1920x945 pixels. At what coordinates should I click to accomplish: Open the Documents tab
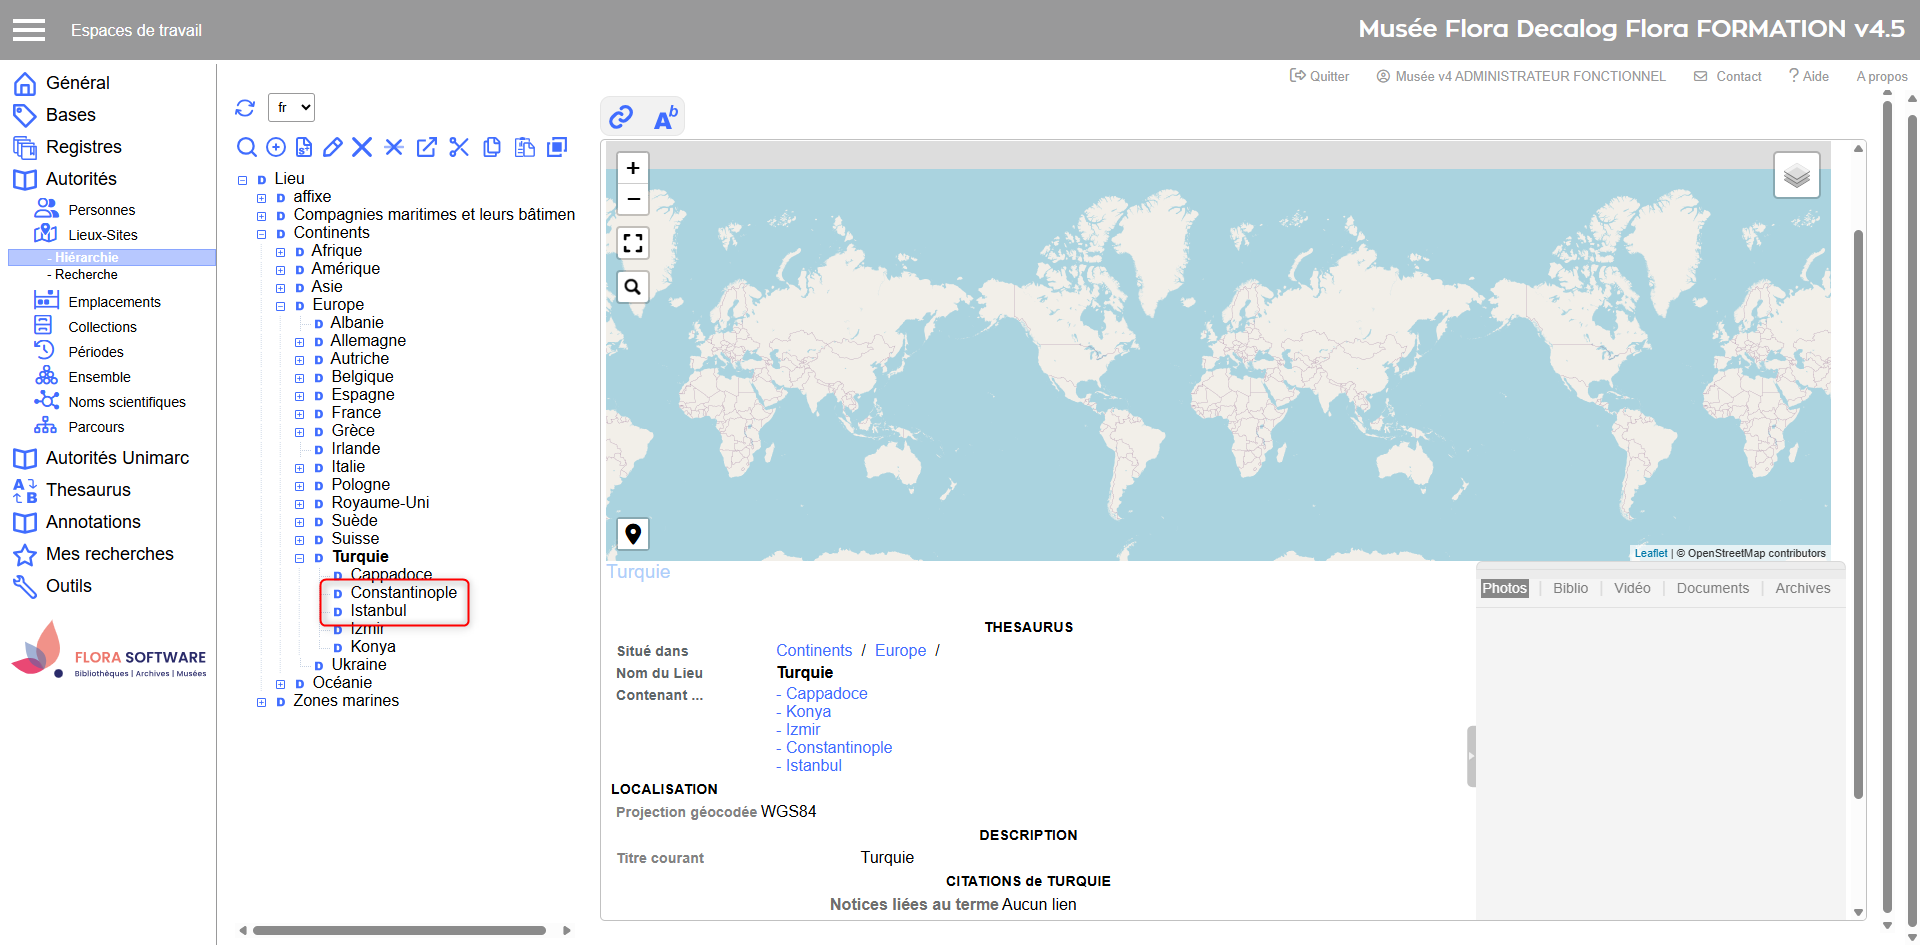(x=1712, y=588)
